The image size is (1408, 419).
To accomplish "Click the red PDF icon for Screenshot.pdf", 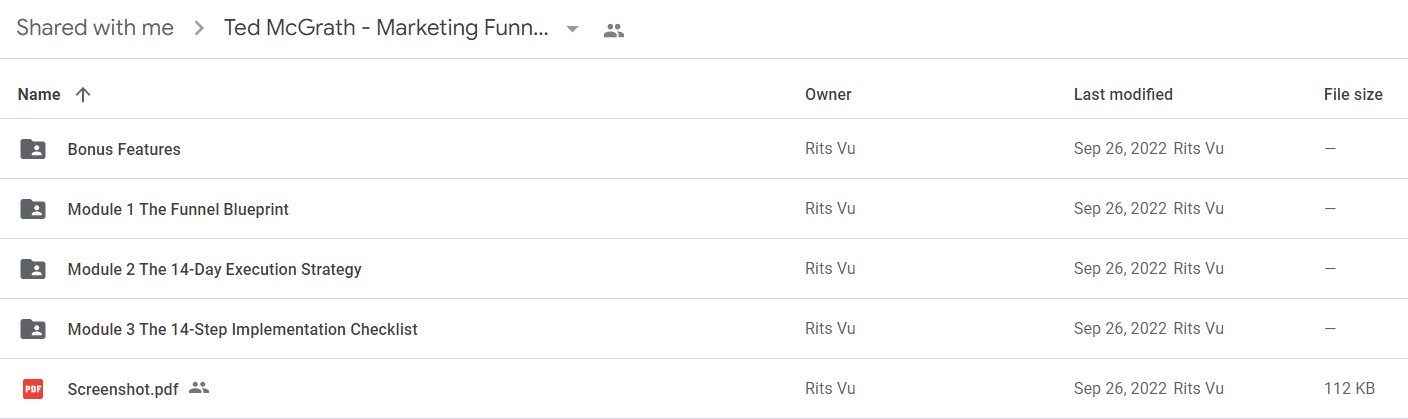I will pyautogui.click(x=33, y=389).
